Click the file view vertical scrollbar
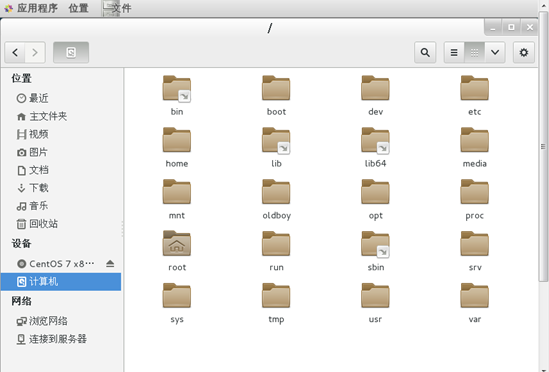549x372 pixels. (543, 147)
